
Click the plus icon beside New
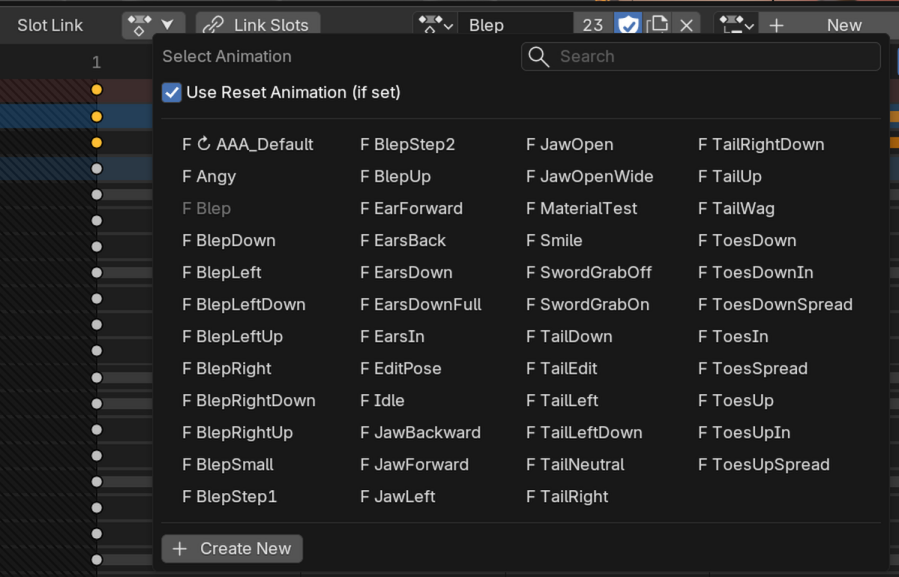[x=776, y=25]
